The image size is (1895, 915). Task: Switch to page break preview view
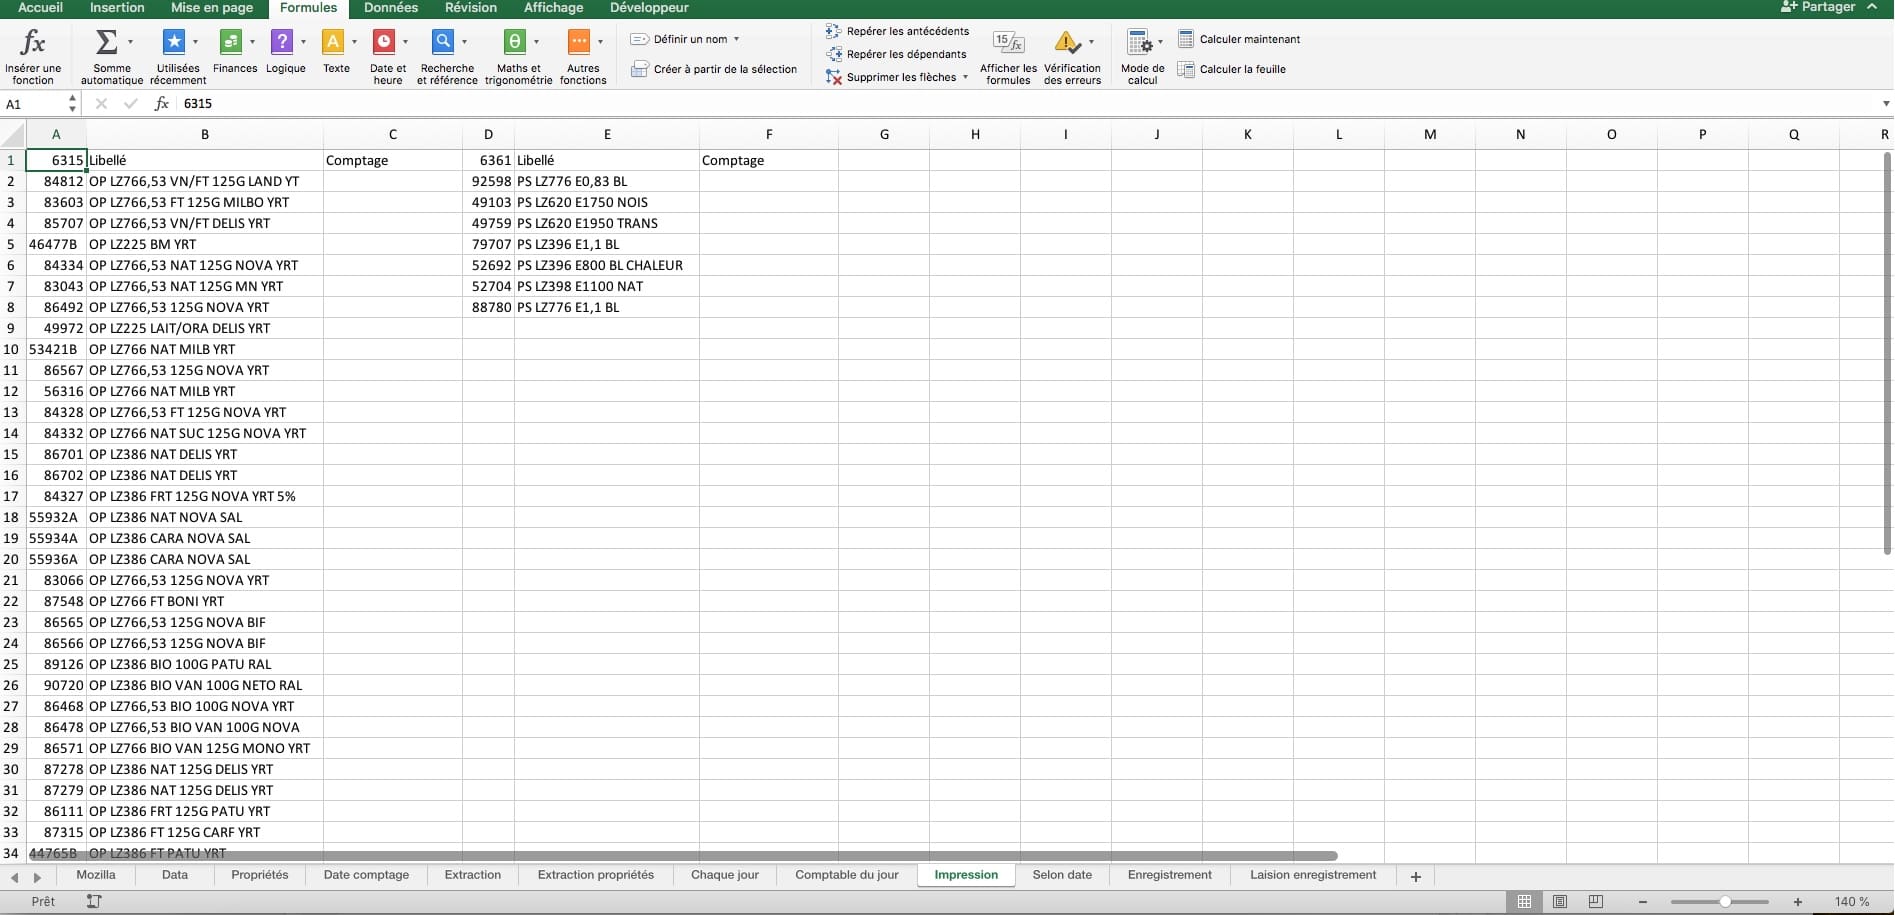pyautogui.click(x=1596, y=902)
